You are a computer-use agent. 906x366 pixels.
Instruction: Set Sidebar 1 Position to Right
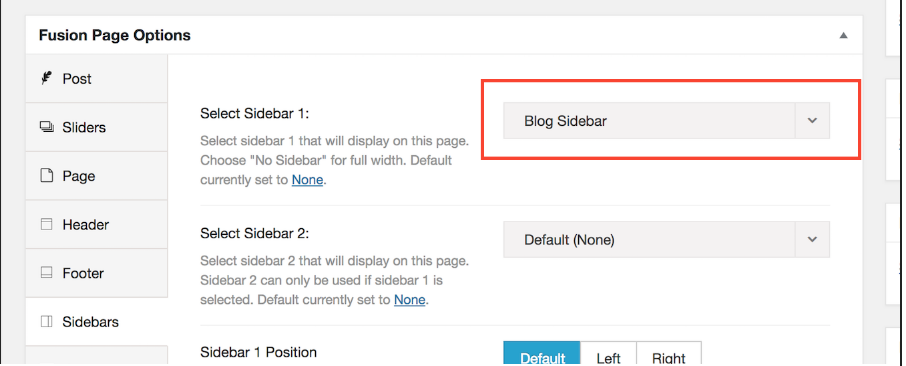pos(669,354)
